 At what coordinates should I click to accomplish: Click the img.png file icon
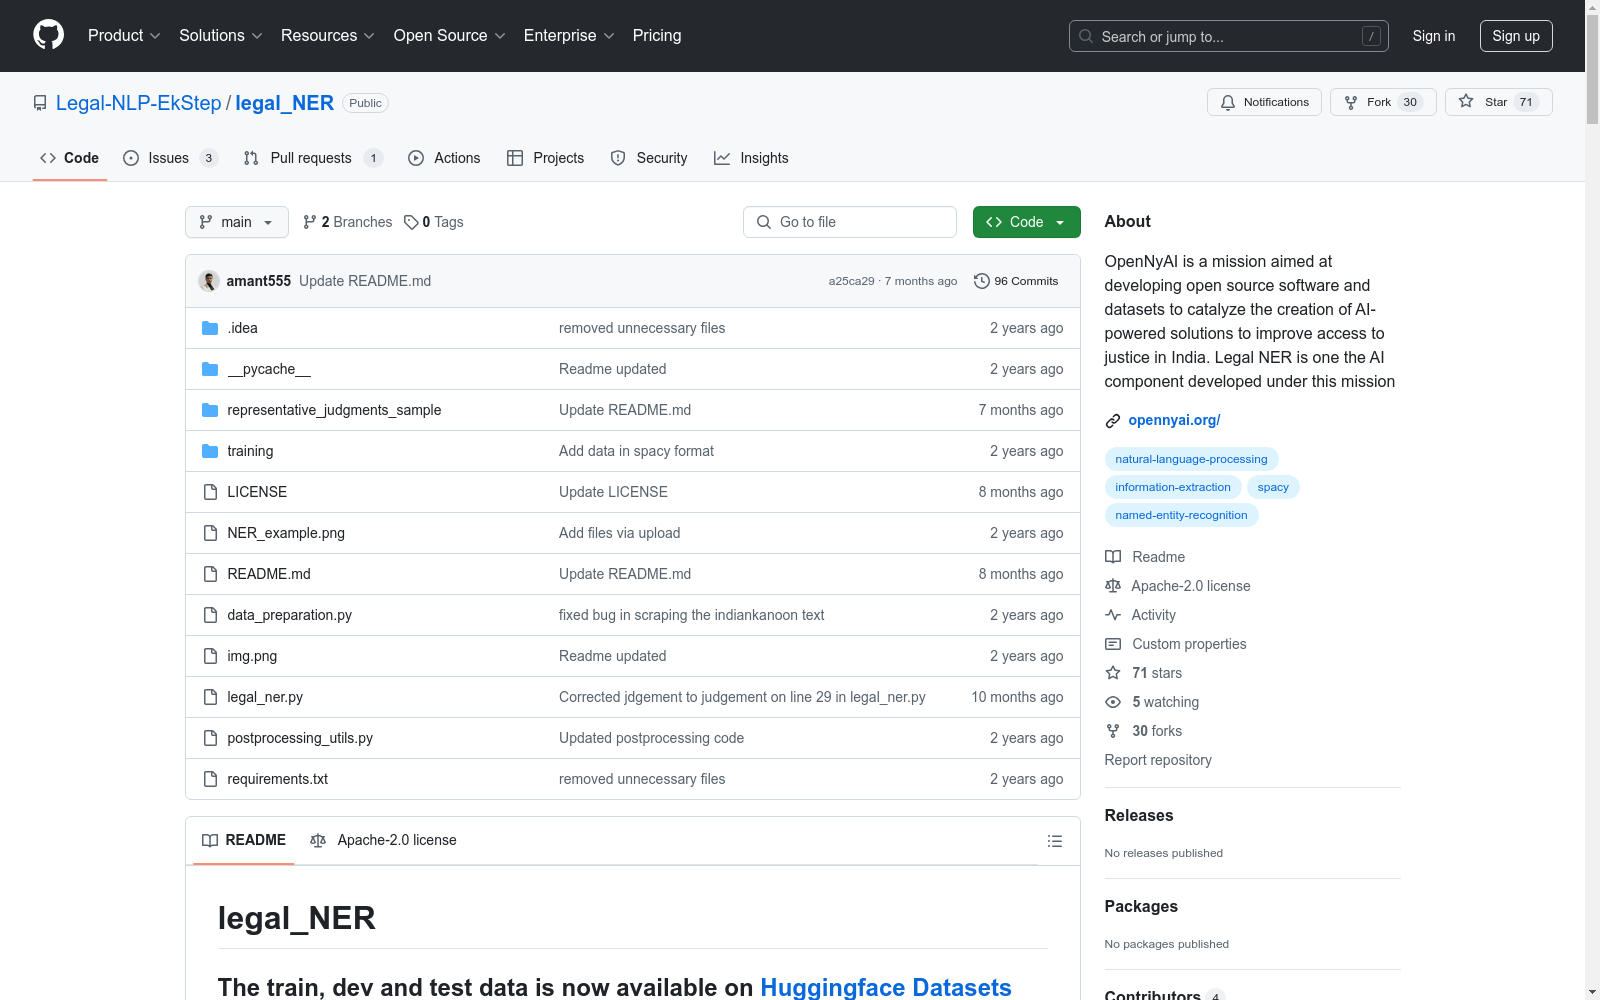coord(210,656)
